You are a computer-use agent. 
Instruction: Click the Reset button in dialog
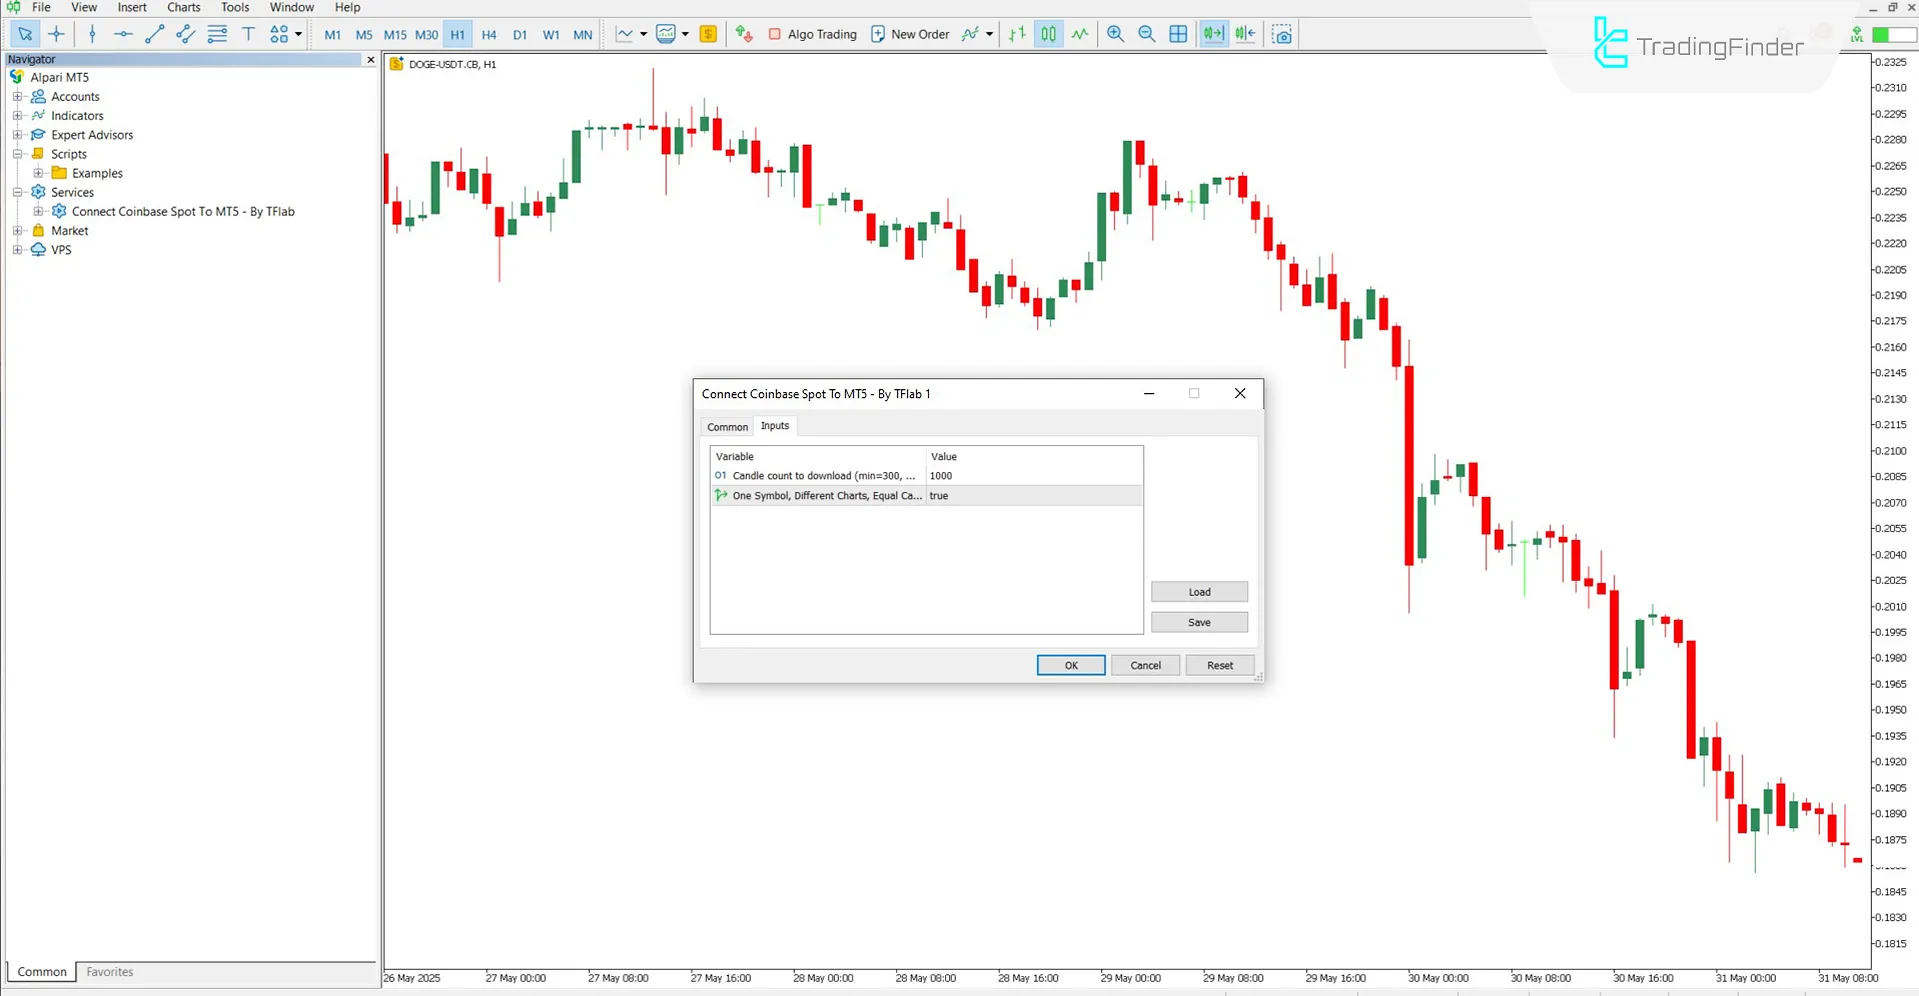(1219, 665)
